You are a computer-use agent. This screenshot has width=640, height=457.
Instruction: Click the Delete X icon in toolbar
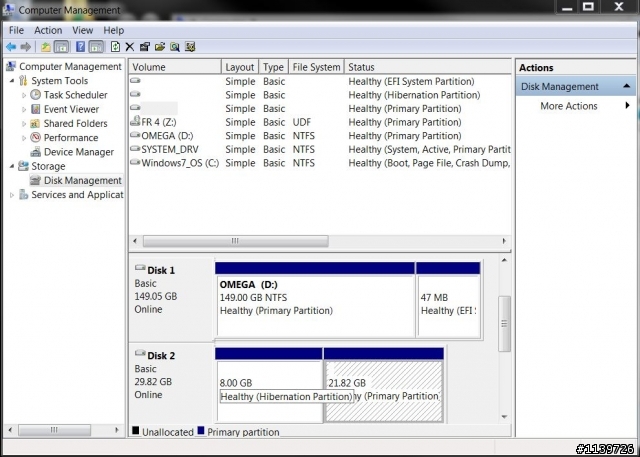coord(129,47)
